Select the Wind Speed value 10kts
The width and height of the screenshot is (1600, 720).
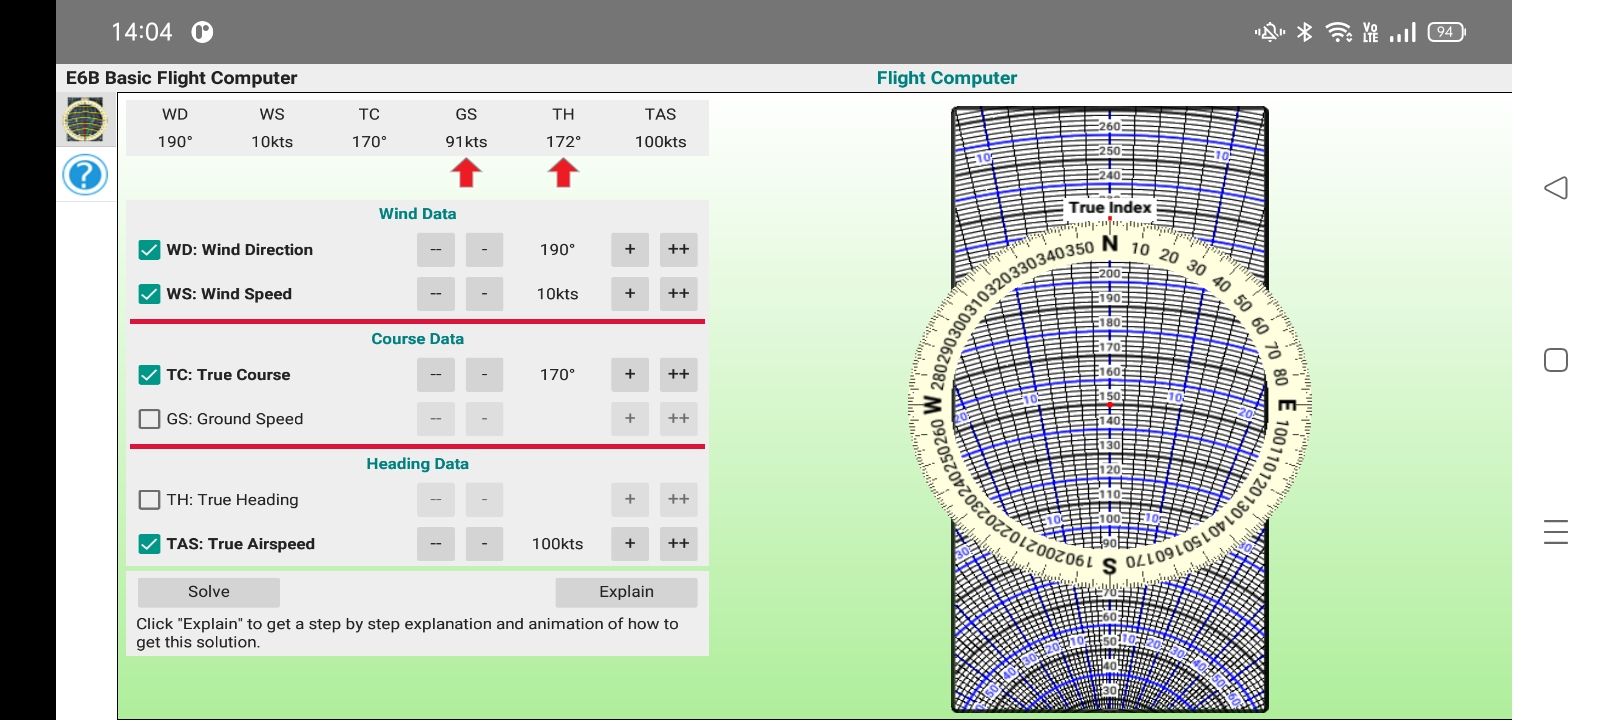[x=558, y=294]
